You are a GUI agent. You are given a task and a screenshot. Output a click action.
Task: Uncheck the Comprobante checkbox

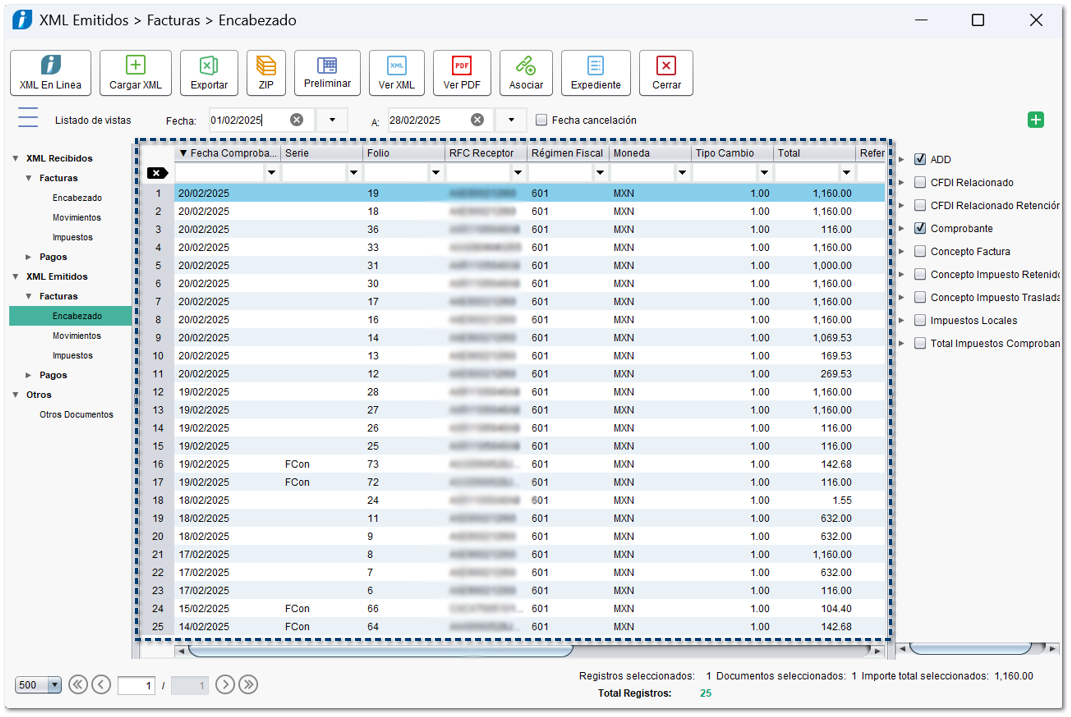920,229
